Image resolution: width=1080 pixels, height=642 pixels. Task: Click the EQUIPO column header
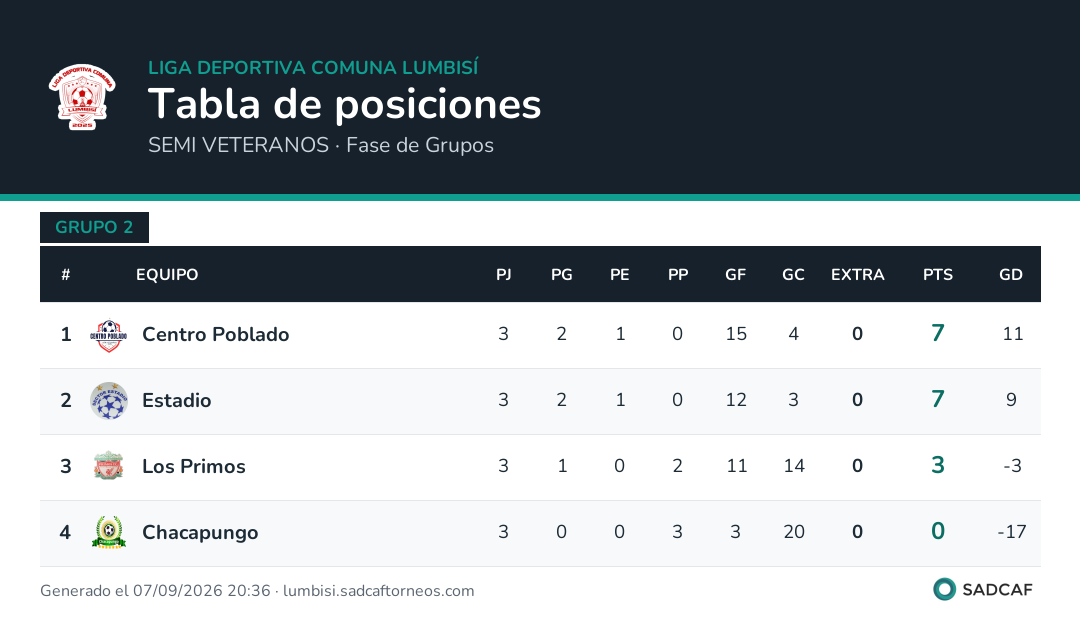[x=167, y=275]
